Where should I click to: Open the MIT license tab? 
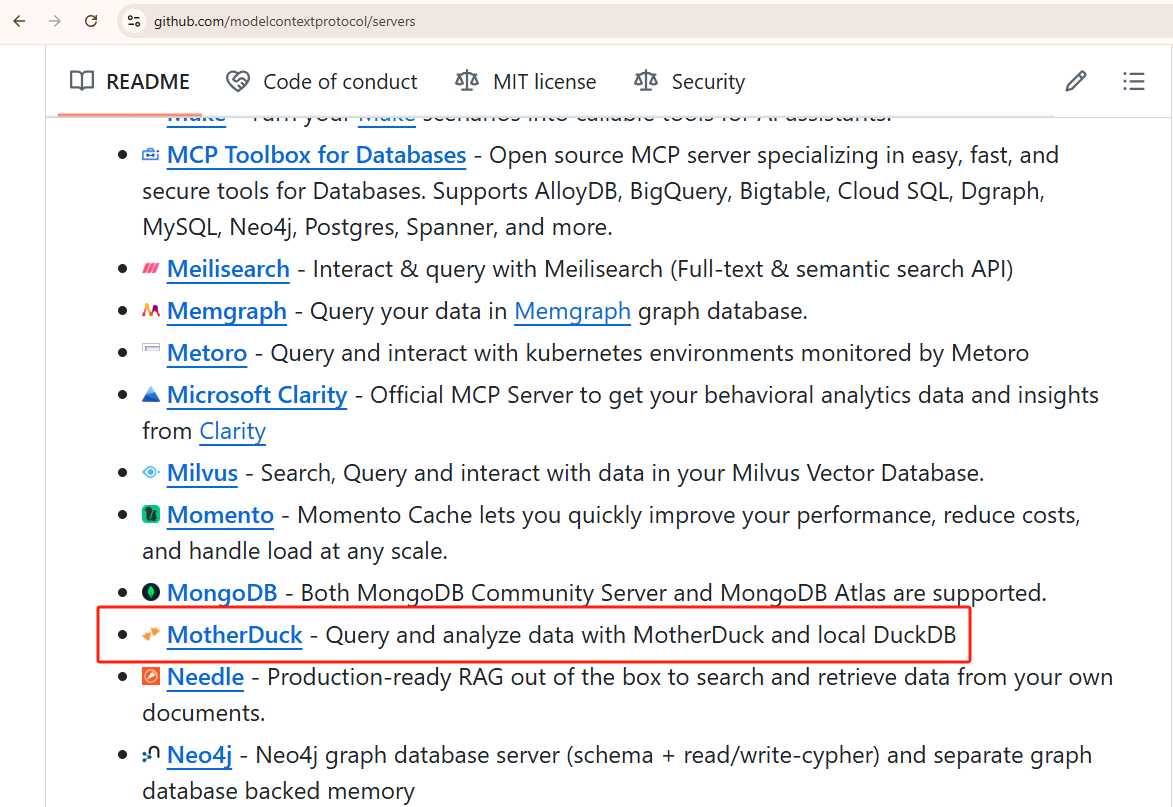click(525, 82)
